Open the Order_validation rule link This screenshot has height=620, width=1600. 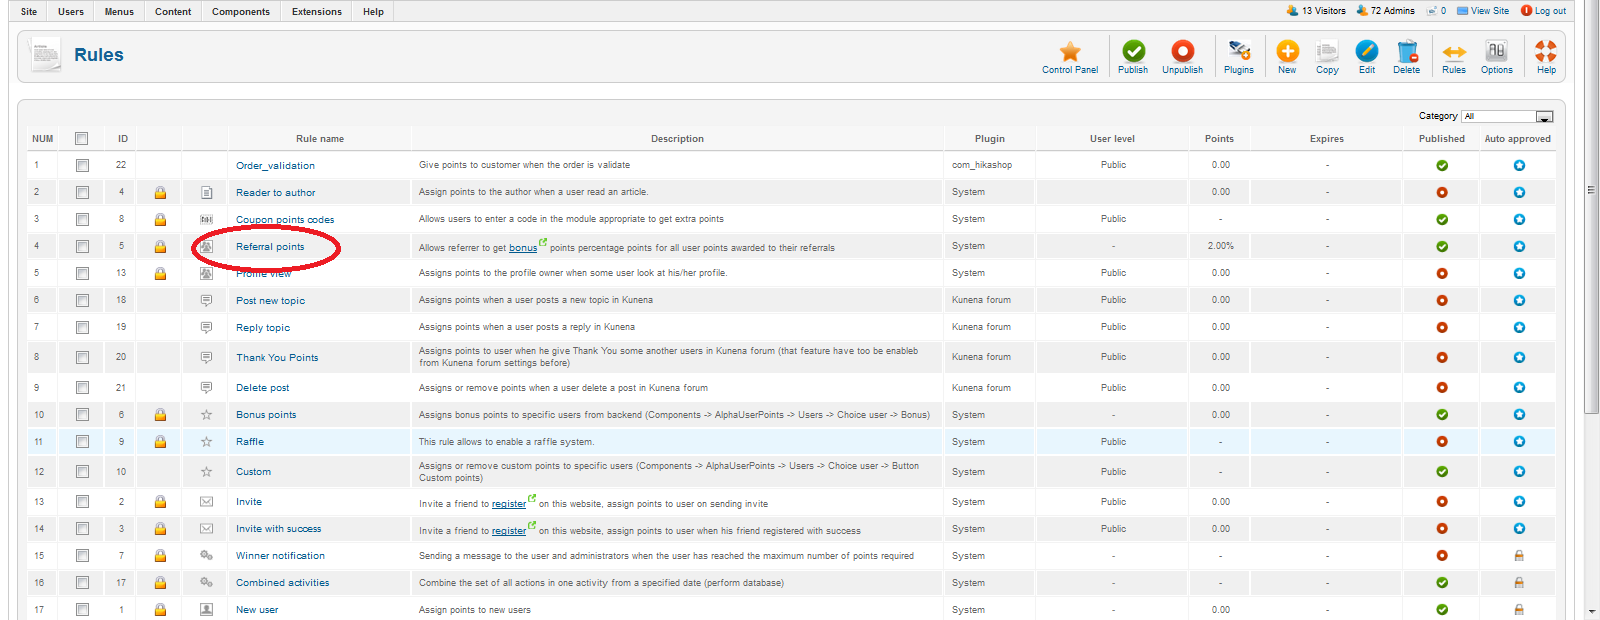coord(275,166)
